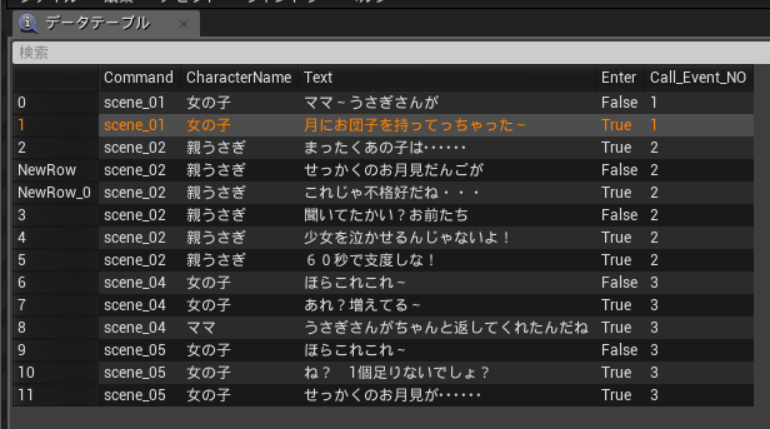Viewport: 770px width, 429px height.
Task: Click text 聞いてたかい？お前たち
Action: click(386, 215)
